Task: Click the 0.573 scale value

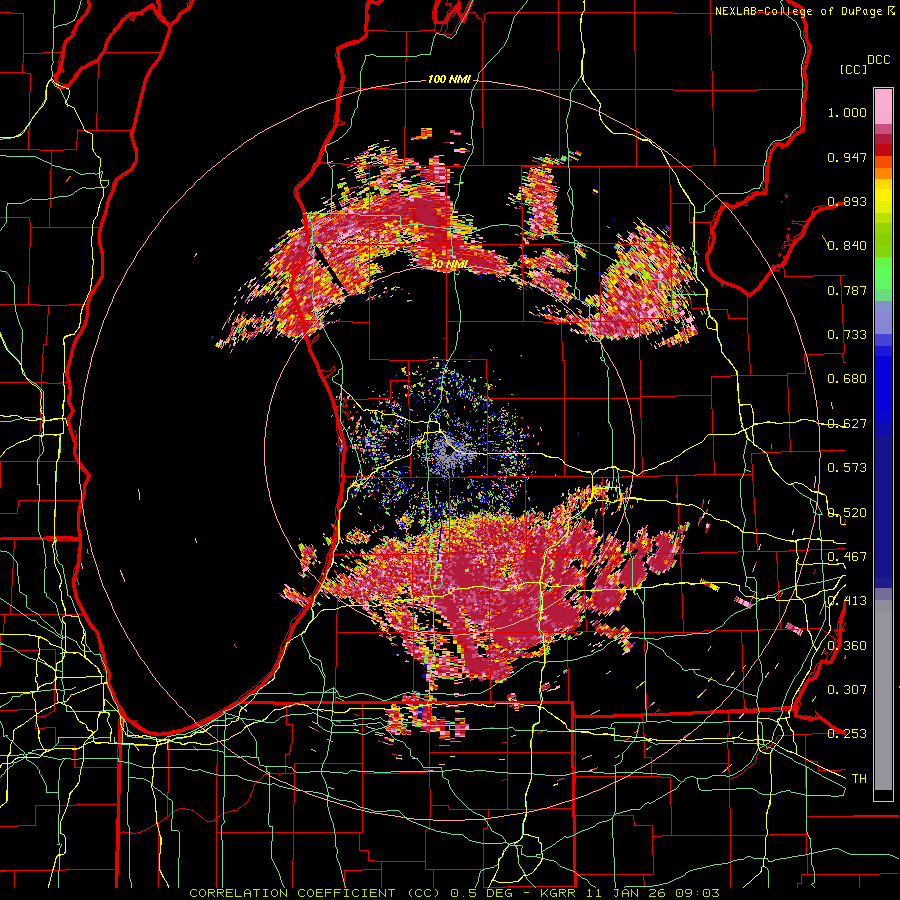Action: [x=847, y=468]
